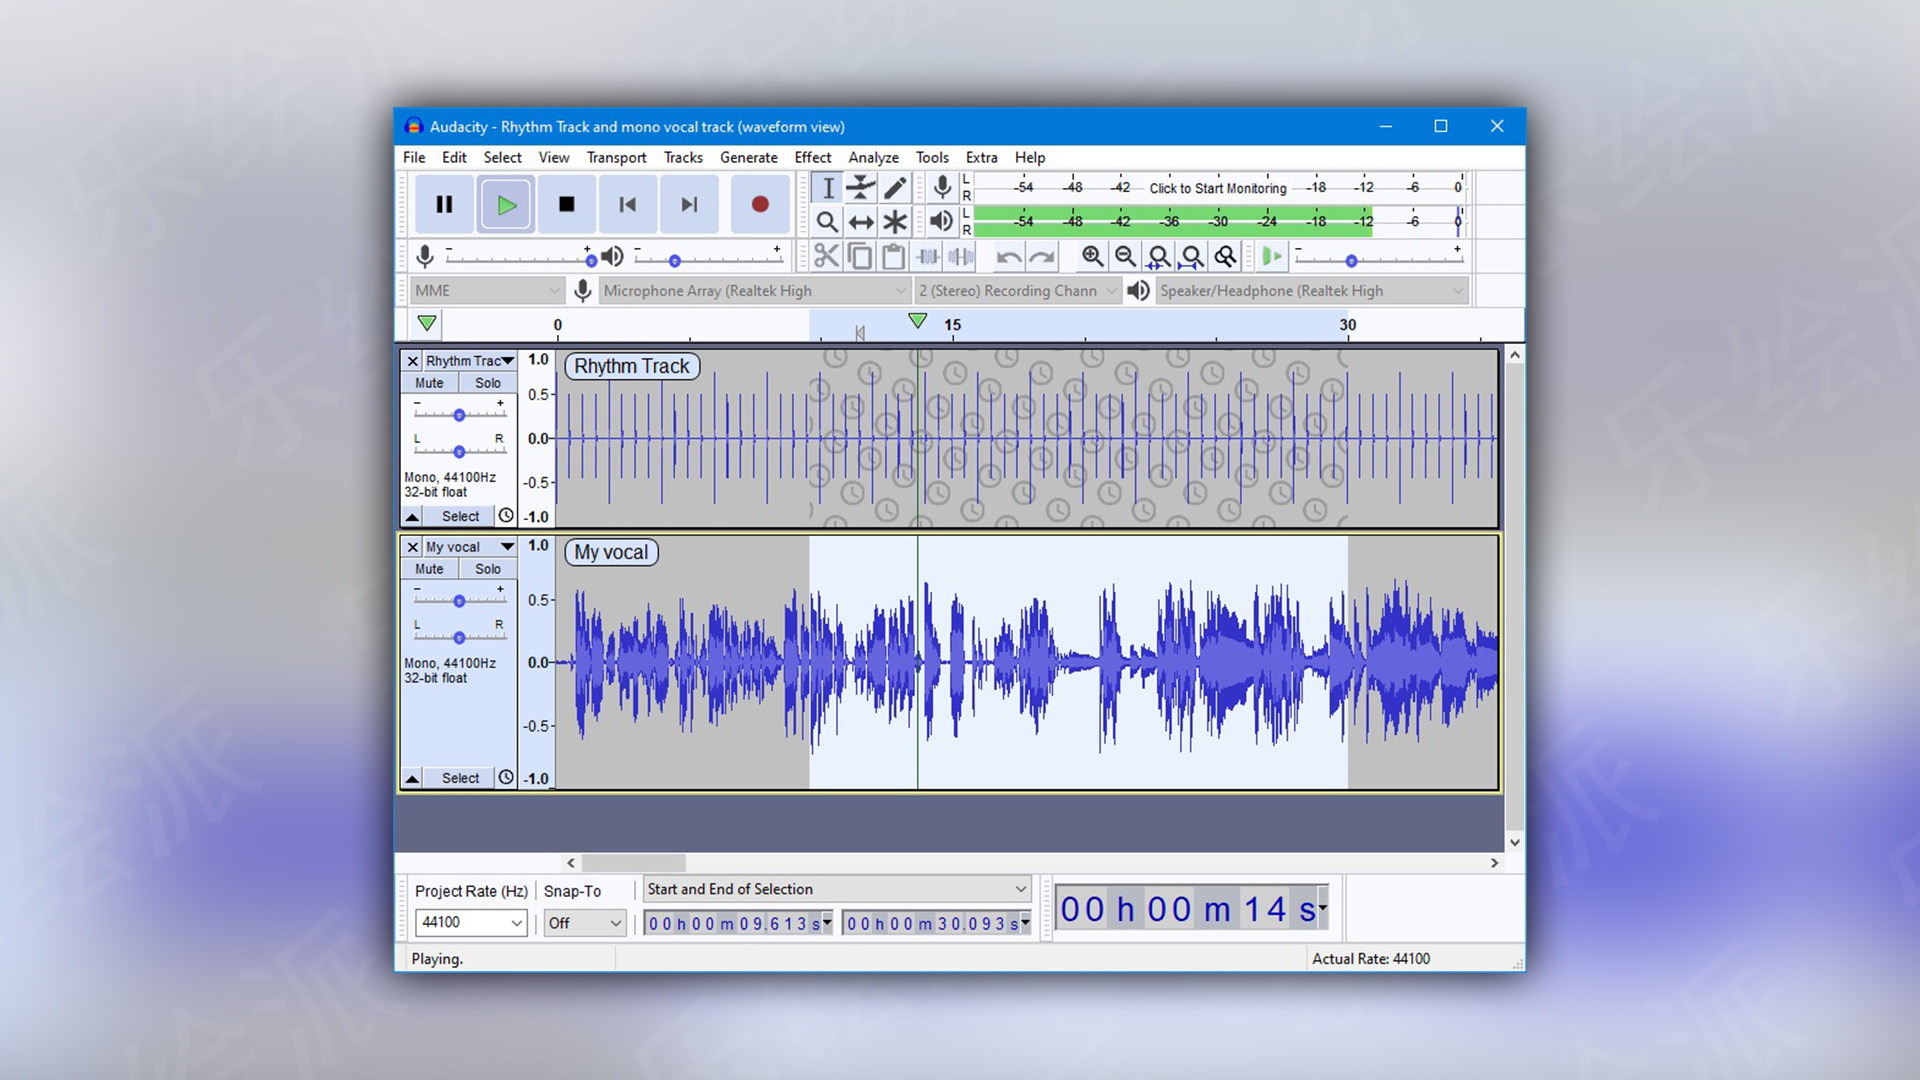
Task: Mute the Rhythm Track
Action: click(x=429, y=383)
